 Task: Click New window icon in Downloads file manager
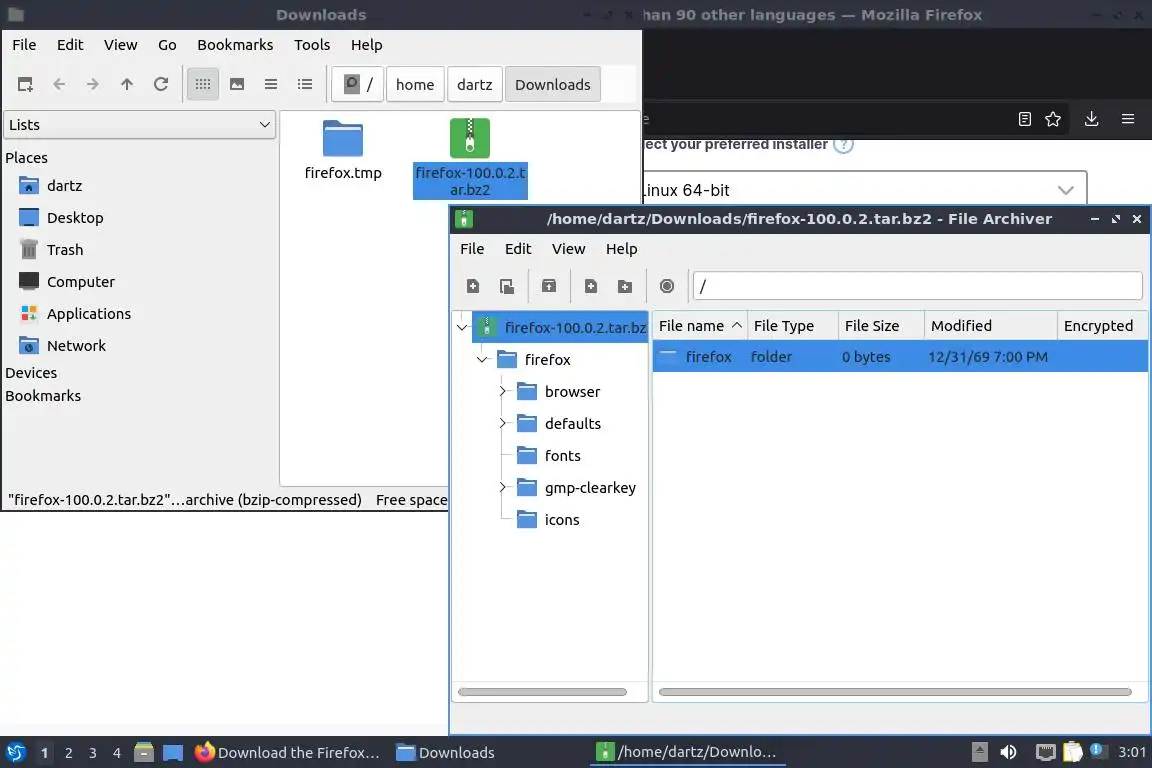tap(25, 85)
